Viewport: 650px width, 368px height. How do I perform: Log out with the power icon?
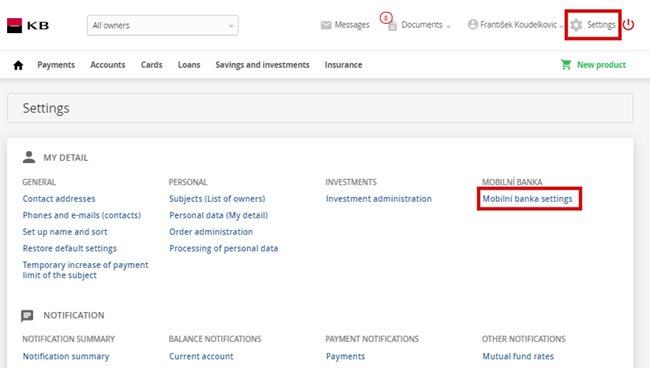pos(628,24)
